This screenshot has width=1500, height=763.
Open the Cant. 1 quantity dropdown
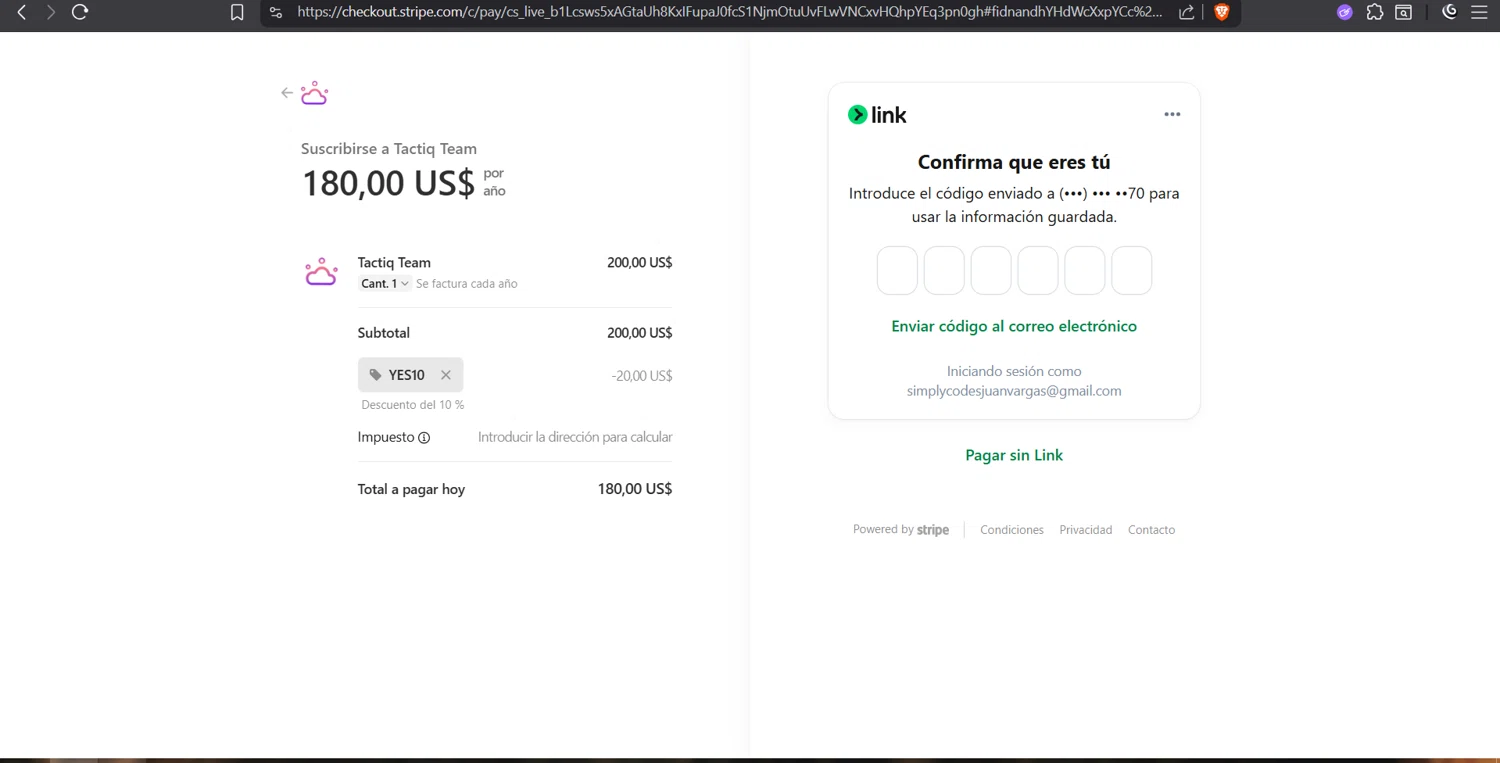(x=385, y=284)
